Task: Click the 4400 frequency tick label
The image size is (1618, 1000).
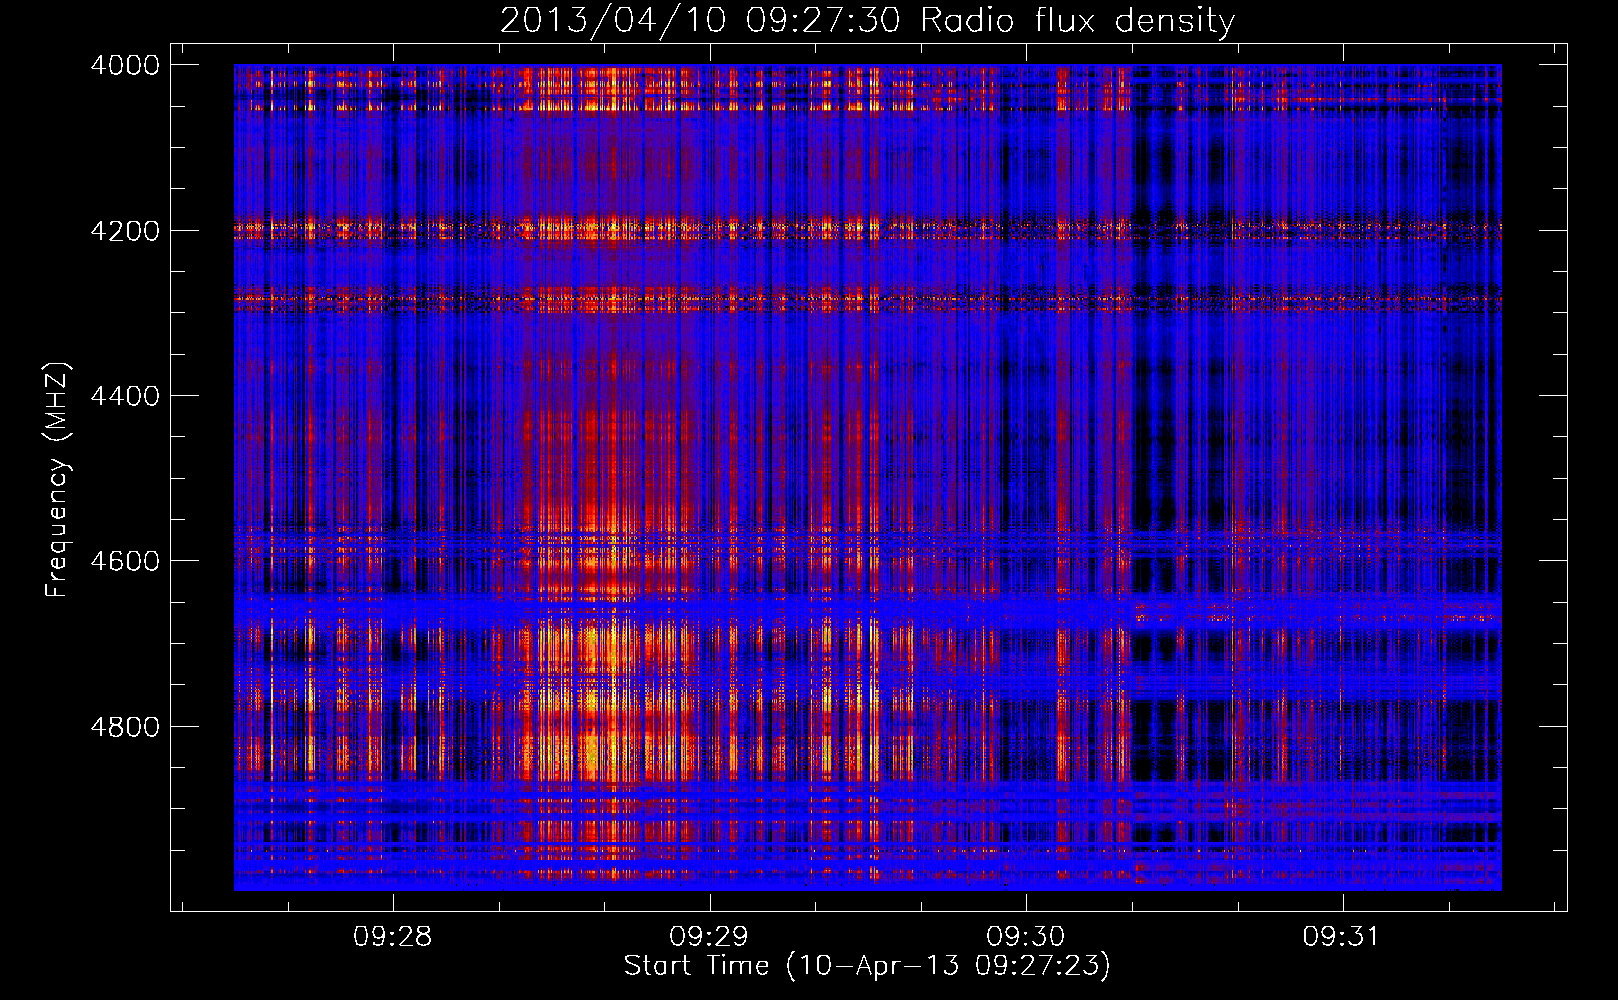Action: pyautogui.click(x=125, y=396)
